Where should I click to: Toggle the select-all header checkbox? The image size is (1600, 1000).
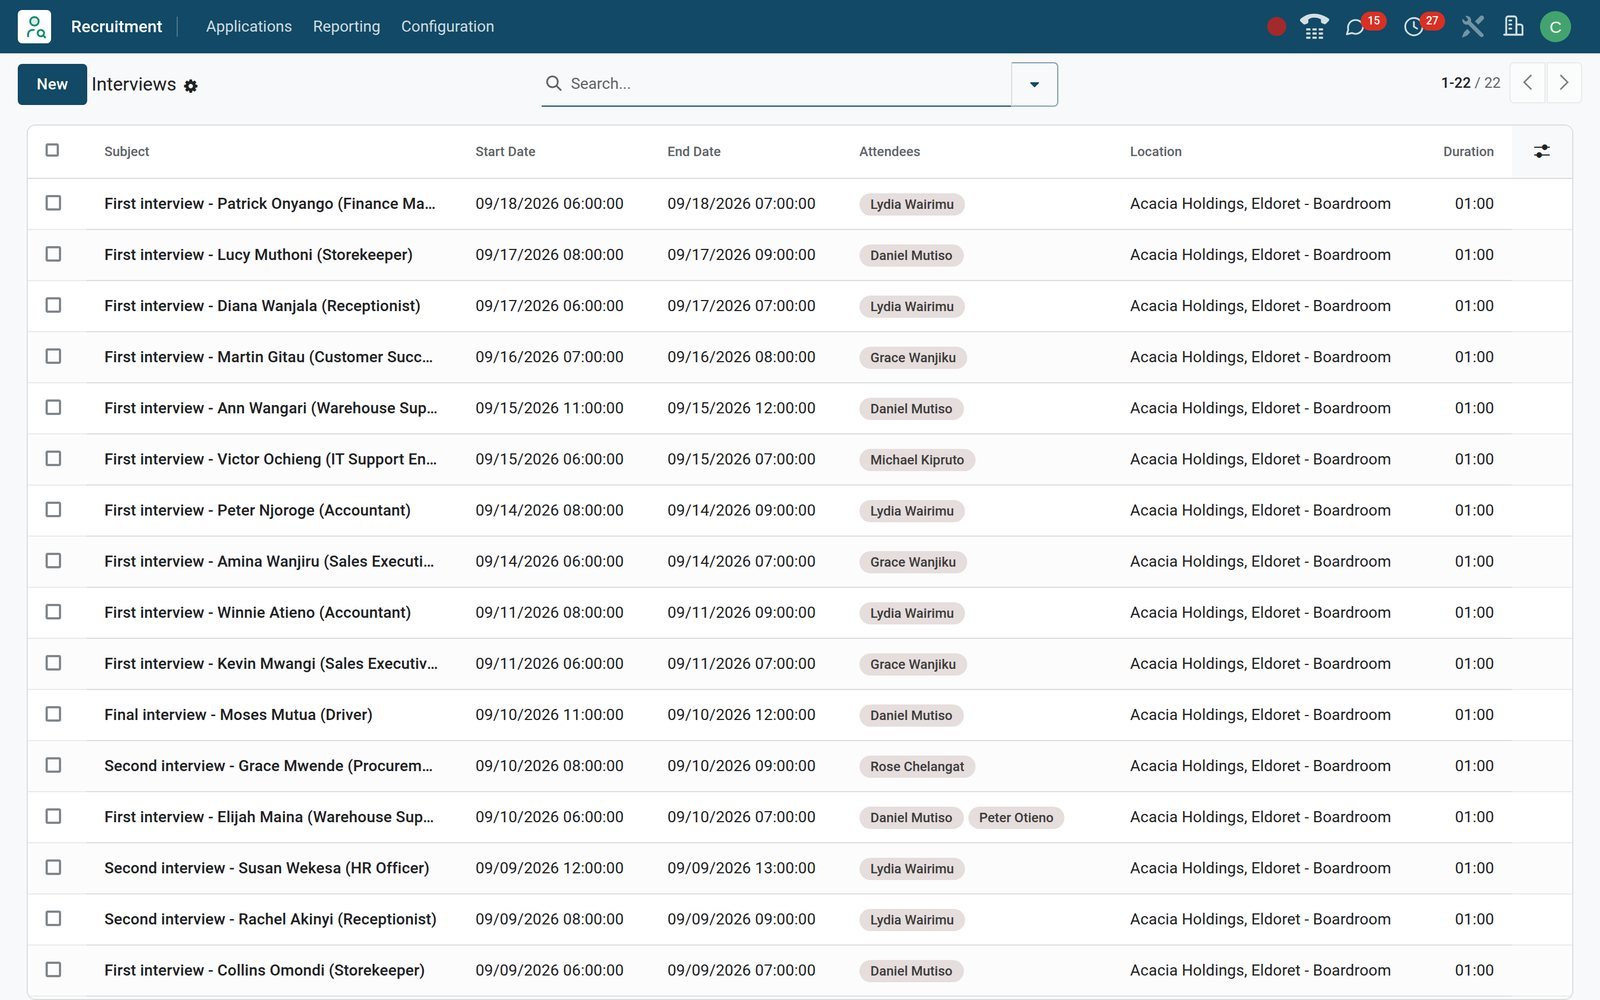pos(53,150)
